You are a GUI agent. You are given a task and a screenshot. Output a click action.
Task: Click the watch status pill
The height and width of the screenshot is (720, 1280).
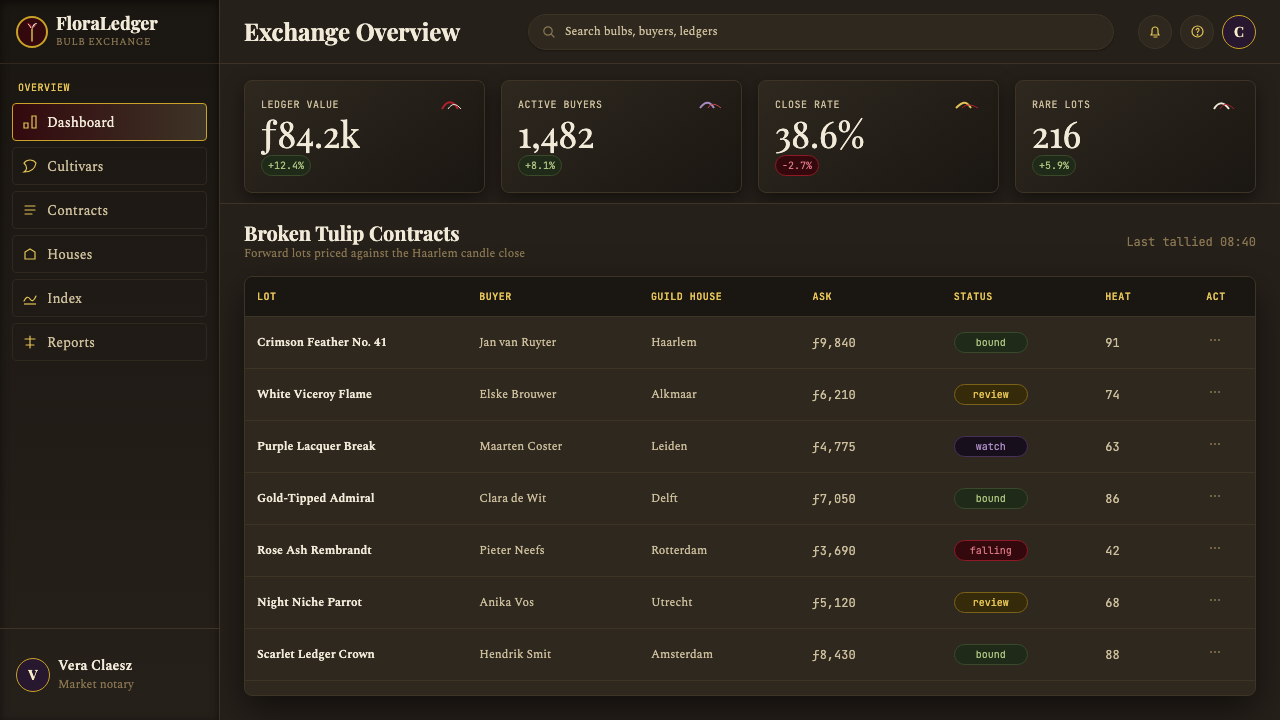[x=990, y=446]
